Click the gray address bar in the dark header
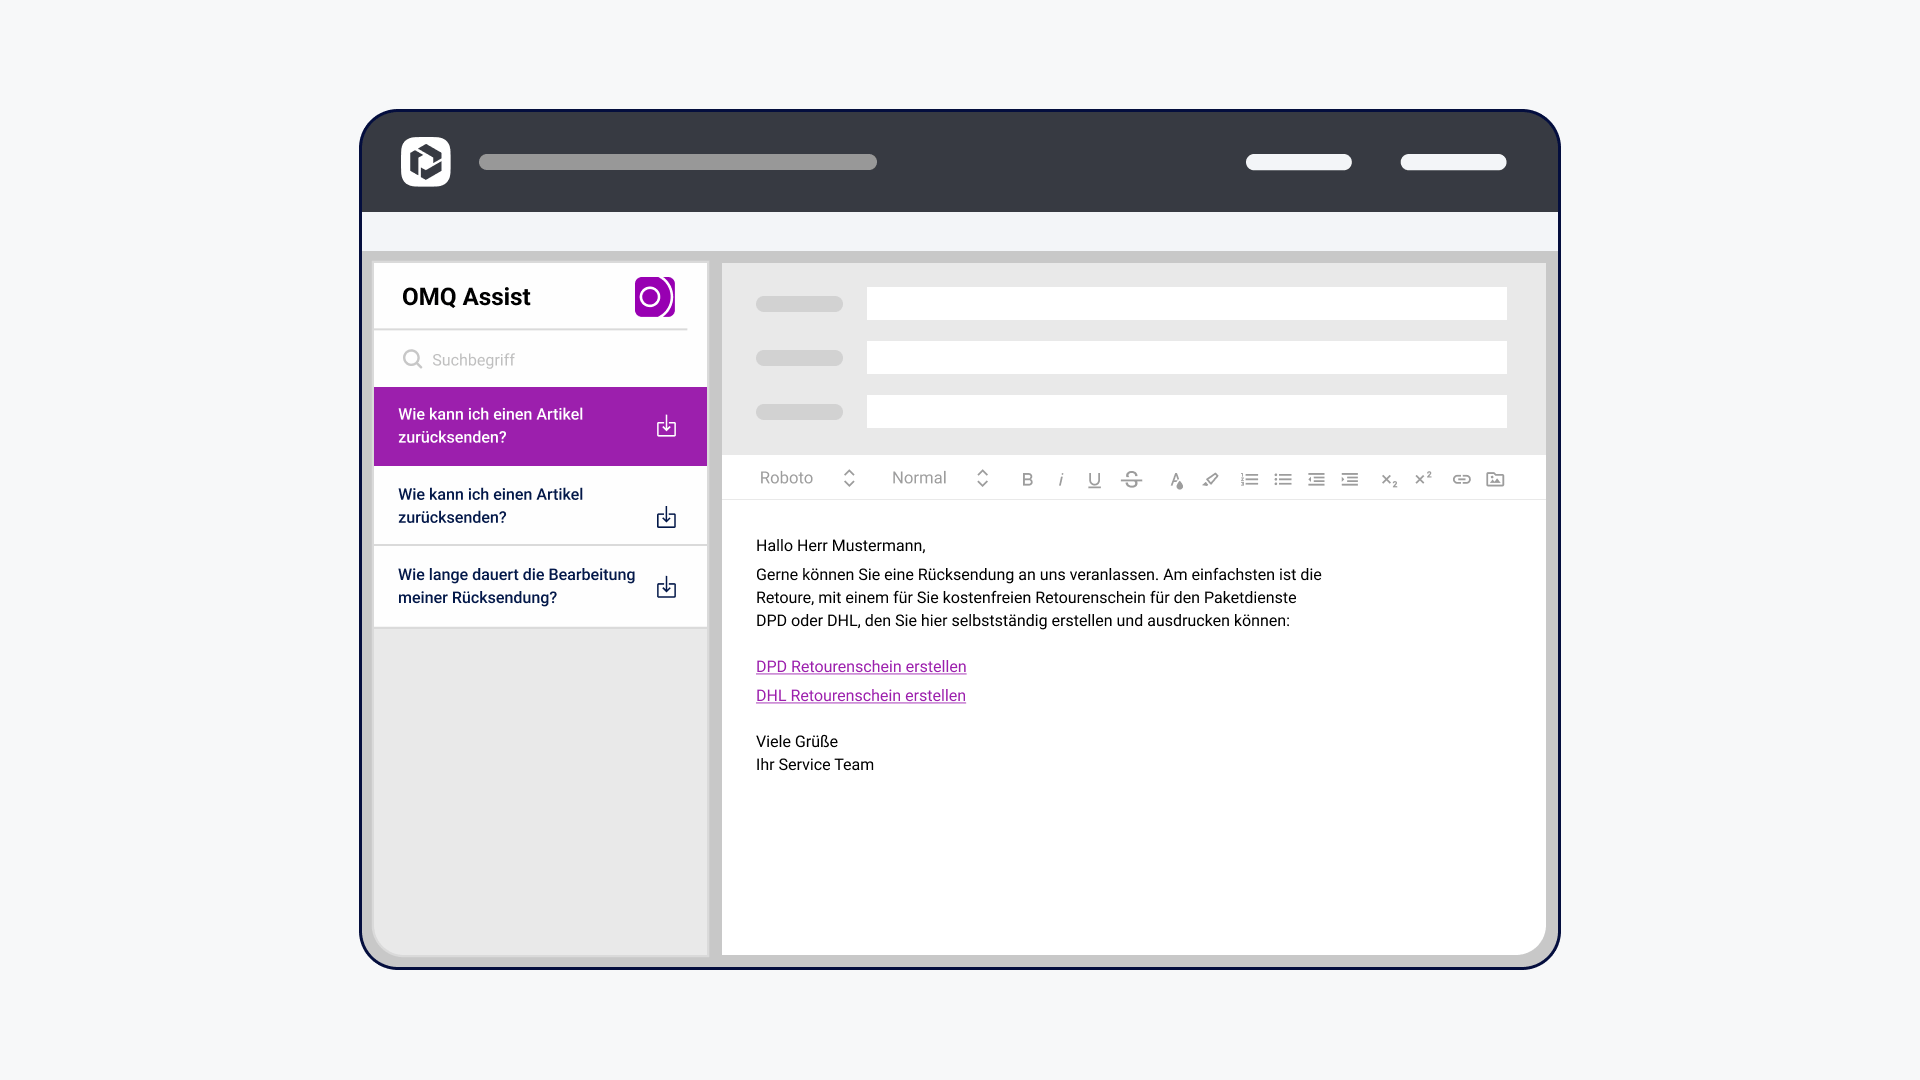The height and width of the screenshot is (1080, 1920). pyautogui.click(x=678, y=162)
